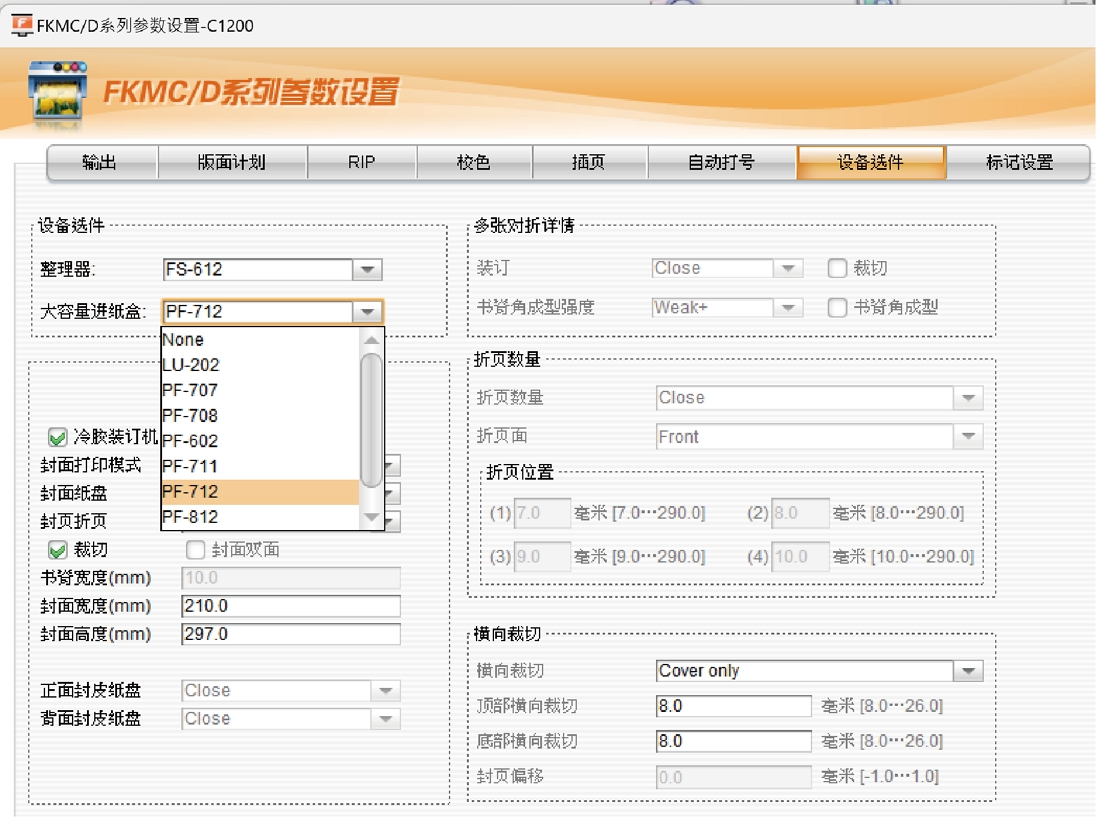Expand the 整理器 FS-612 dropdown
The height and width of the screenshot is (817, 1096).
[367, 269]
